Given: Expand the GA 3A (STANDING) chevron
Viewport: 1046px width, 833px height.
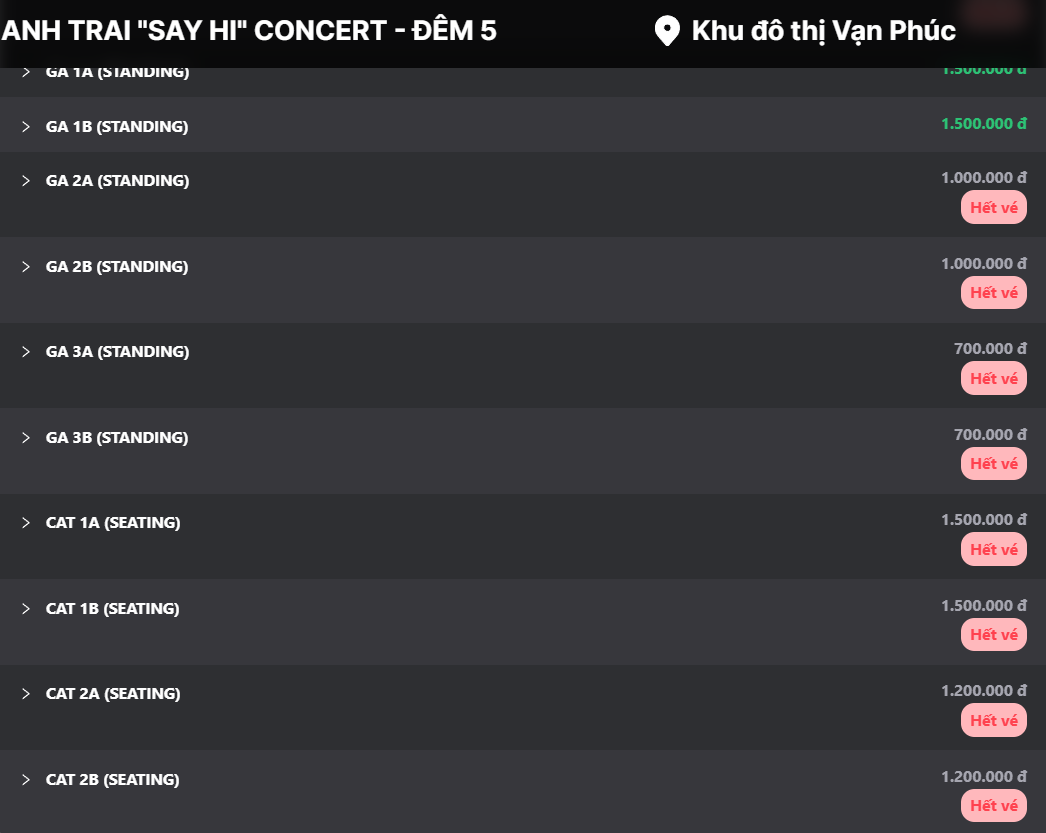Looking at the screenshot, I should tap(26, 352).
